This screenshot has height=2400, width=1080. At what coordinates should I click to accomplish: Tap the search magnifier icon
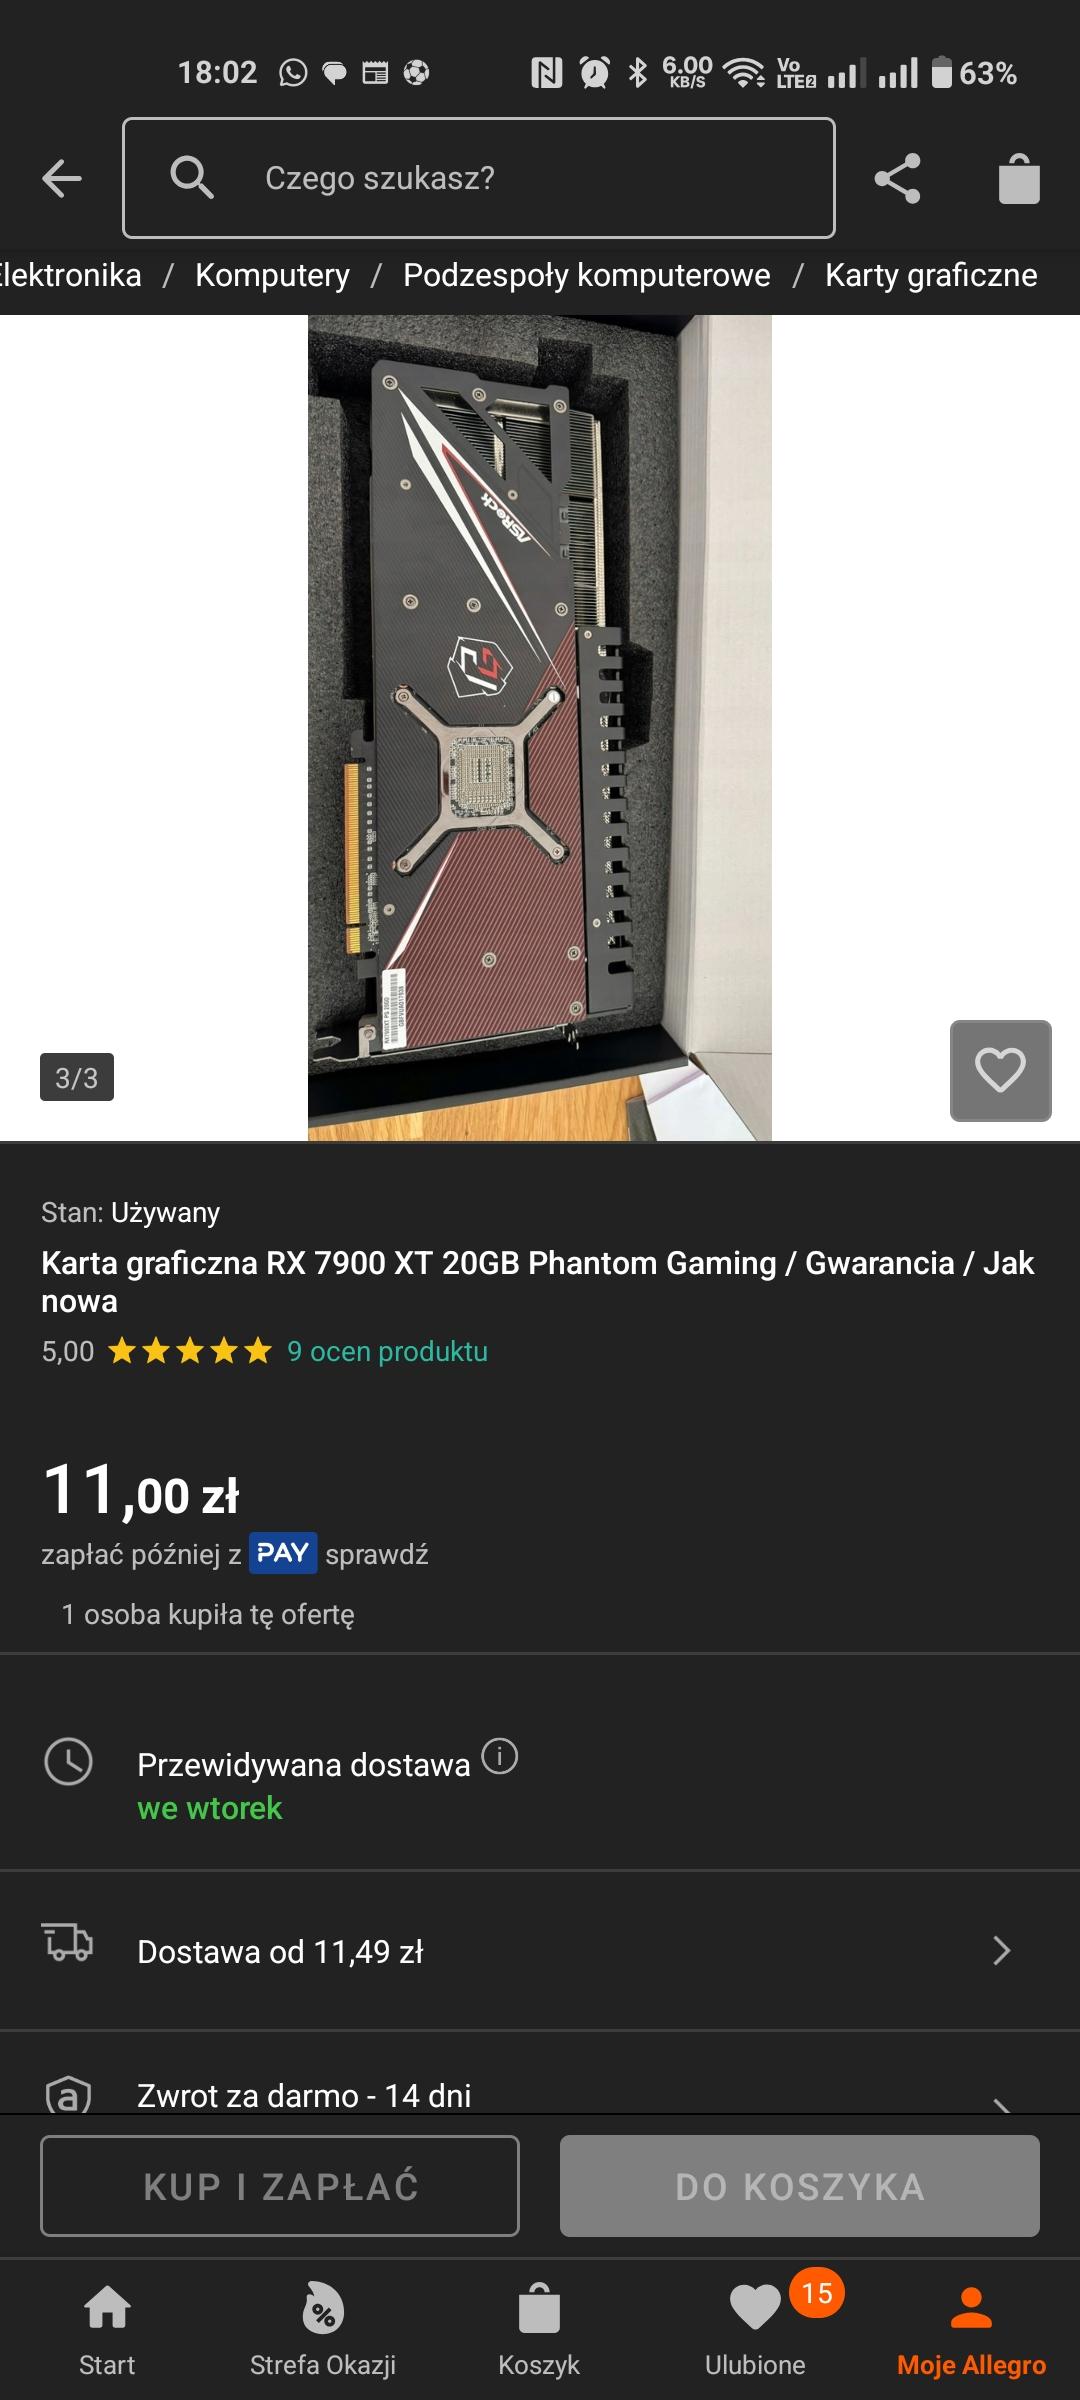192,178
